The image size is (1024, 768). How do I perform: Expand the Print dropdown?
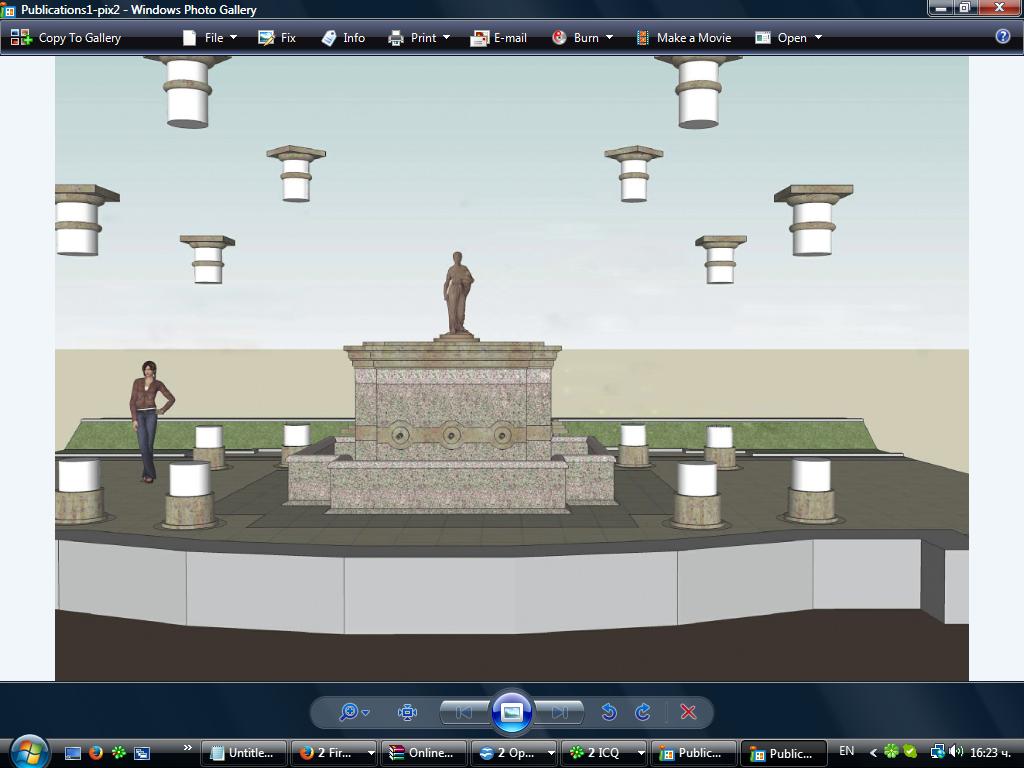point(447,38)
